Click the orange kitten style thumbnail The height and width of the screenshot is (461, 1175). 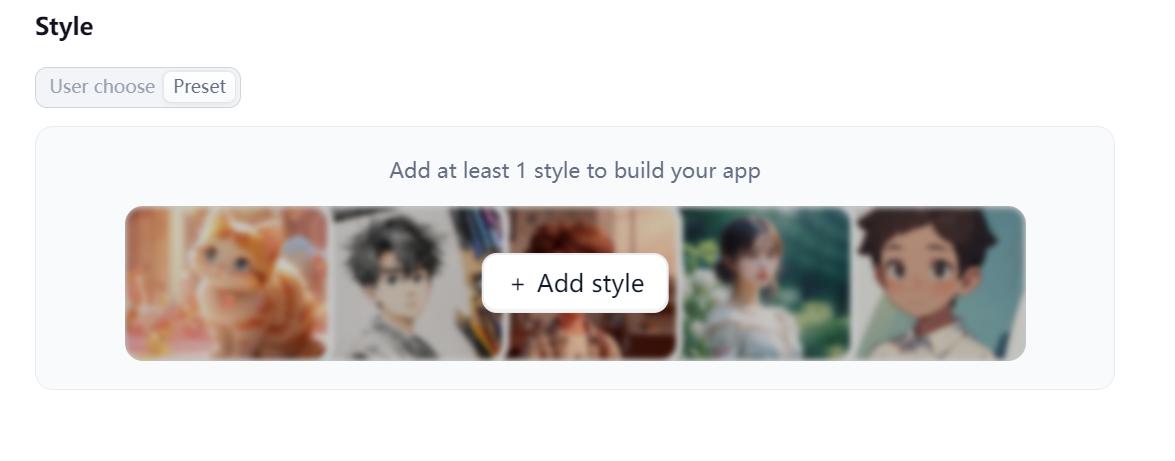[226, 283]
